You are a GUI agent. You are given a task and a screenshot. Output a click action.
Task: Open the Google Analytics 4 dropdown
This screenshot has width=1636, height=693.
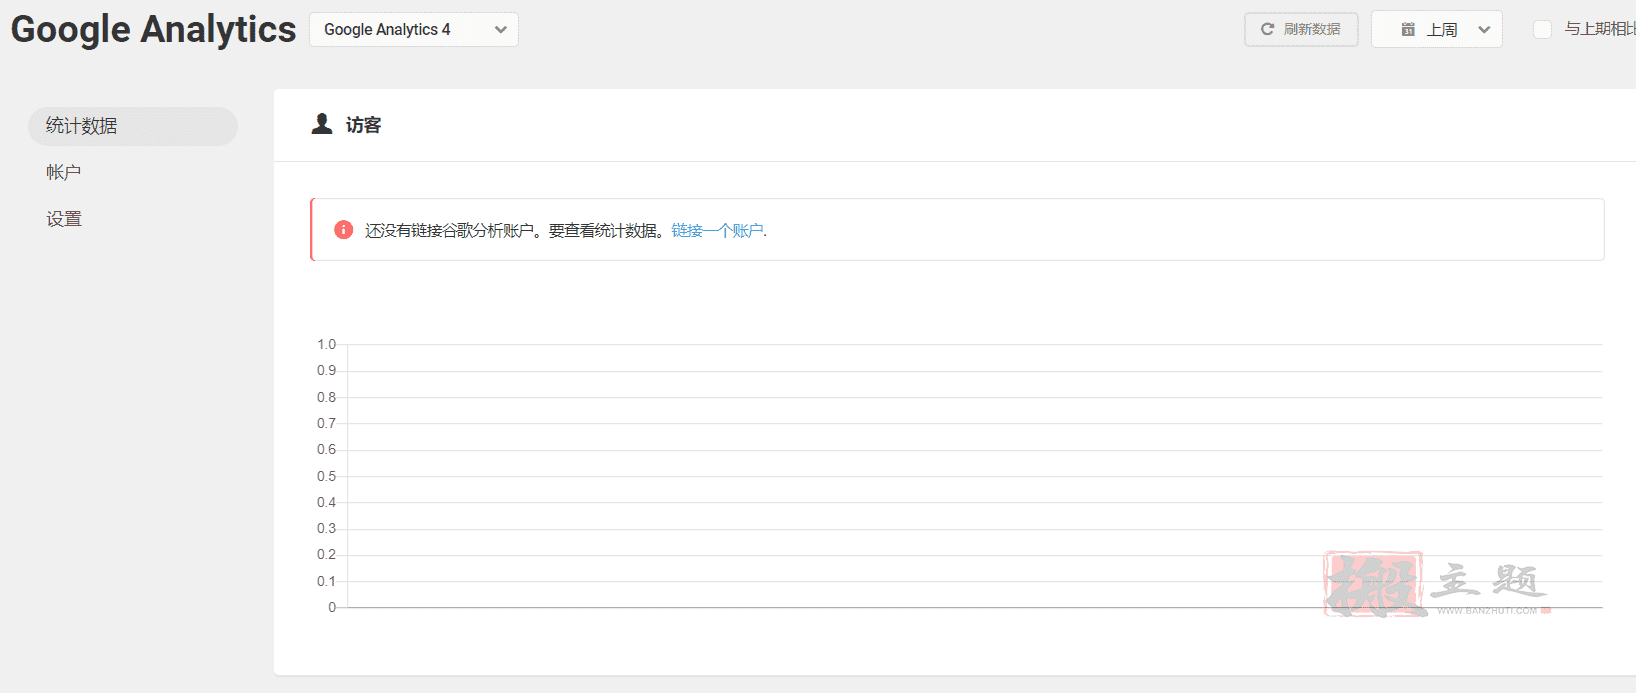[413, 30]
